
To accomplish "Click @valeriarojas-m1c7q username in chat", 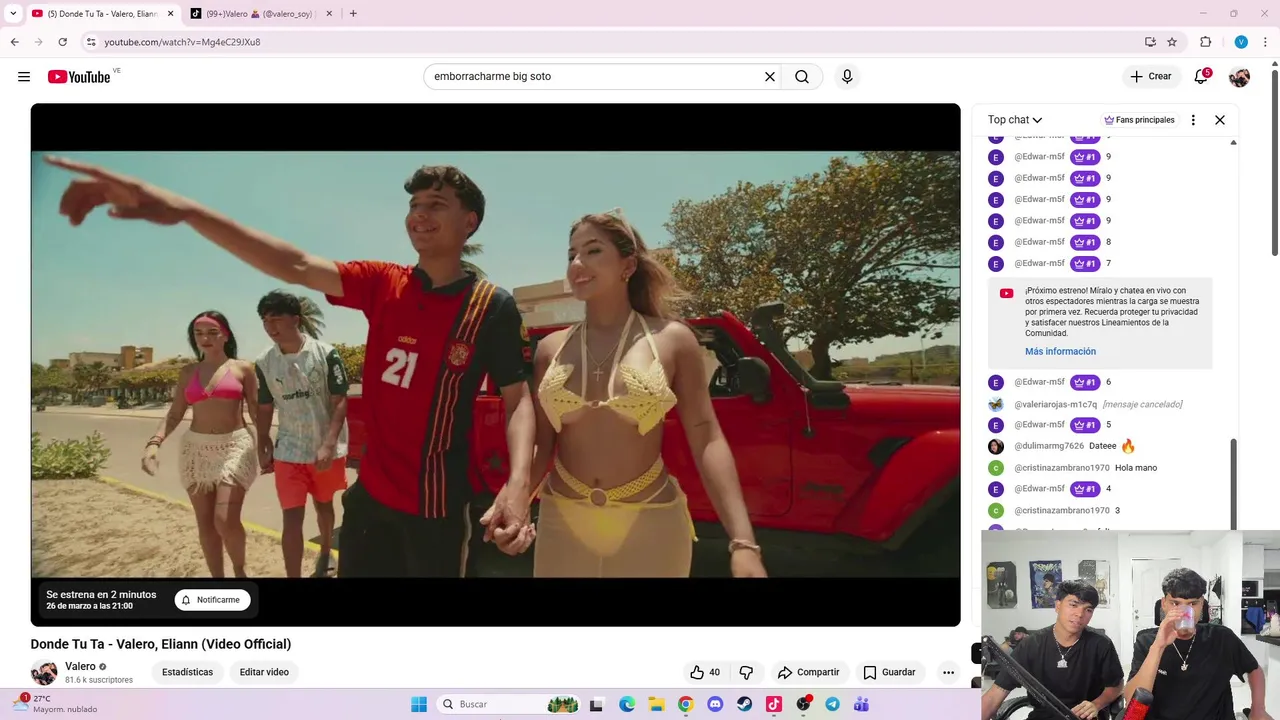I will click(x=1055, y=404).
